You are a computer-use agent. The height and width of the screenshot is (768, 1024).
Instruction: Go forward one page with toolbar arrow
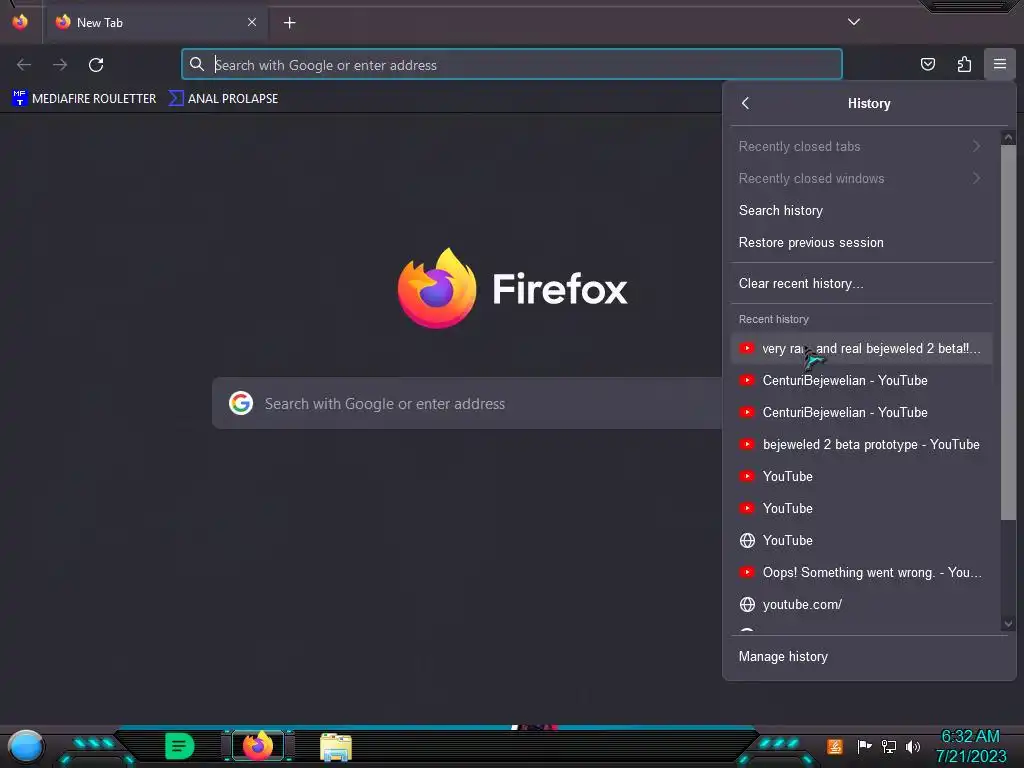click(x=60, y=65)
